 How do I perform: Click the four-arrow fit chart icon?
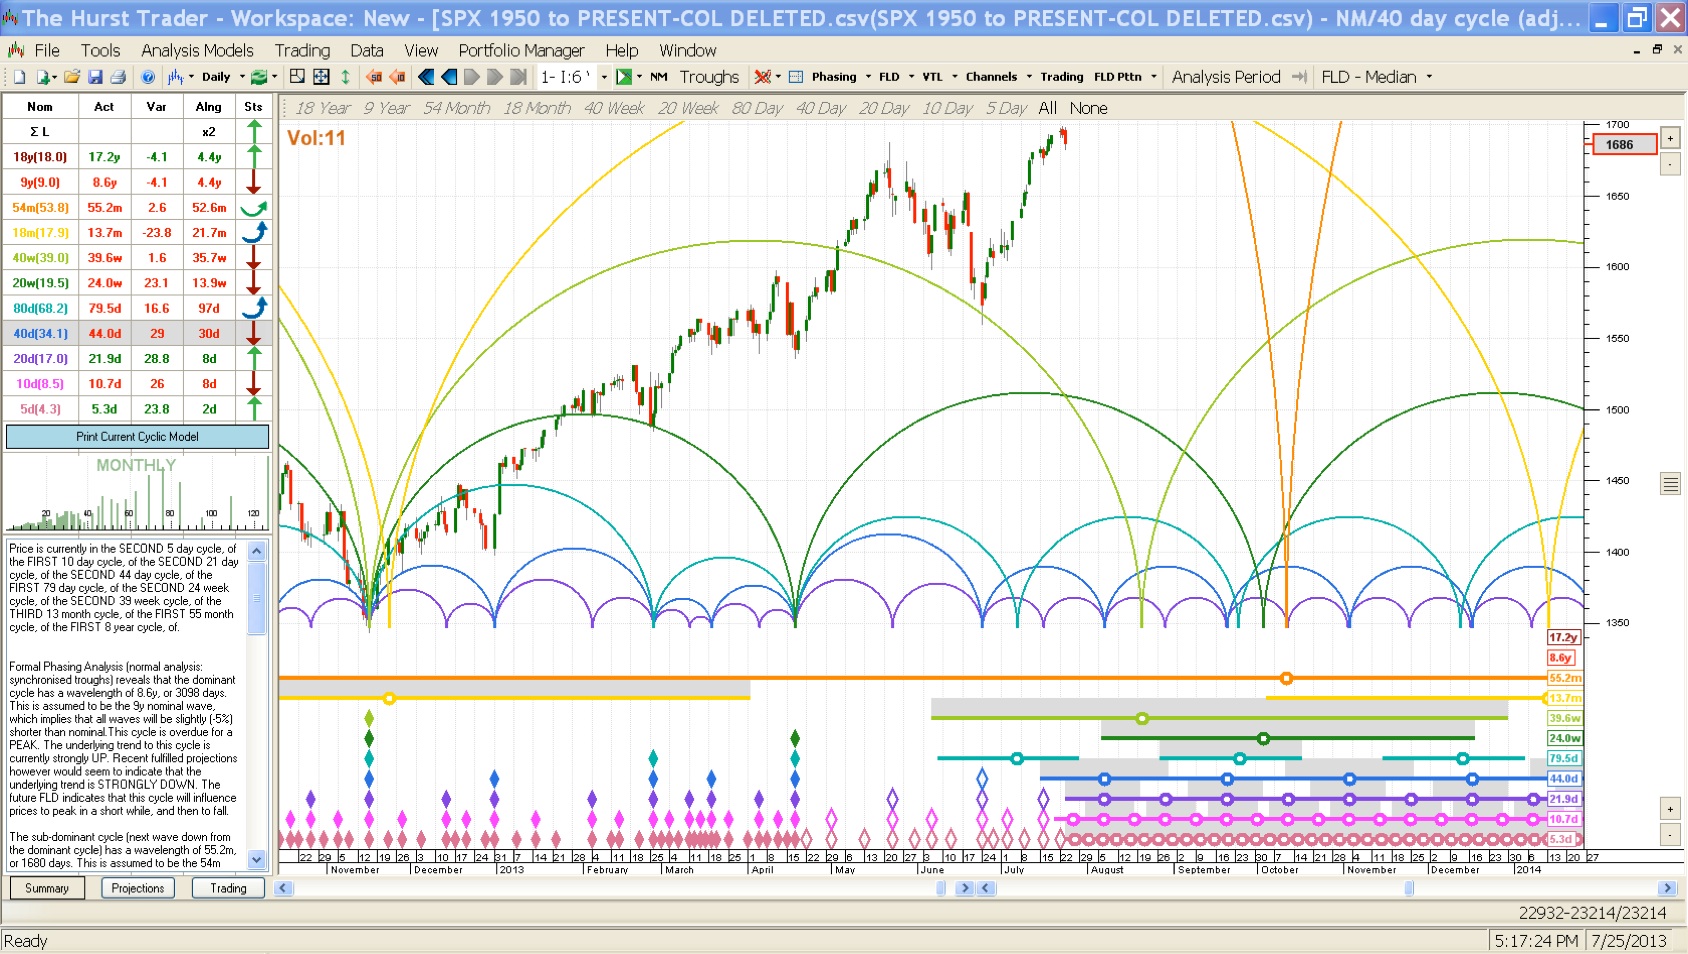pyautogui.click(x=321, y=77)
